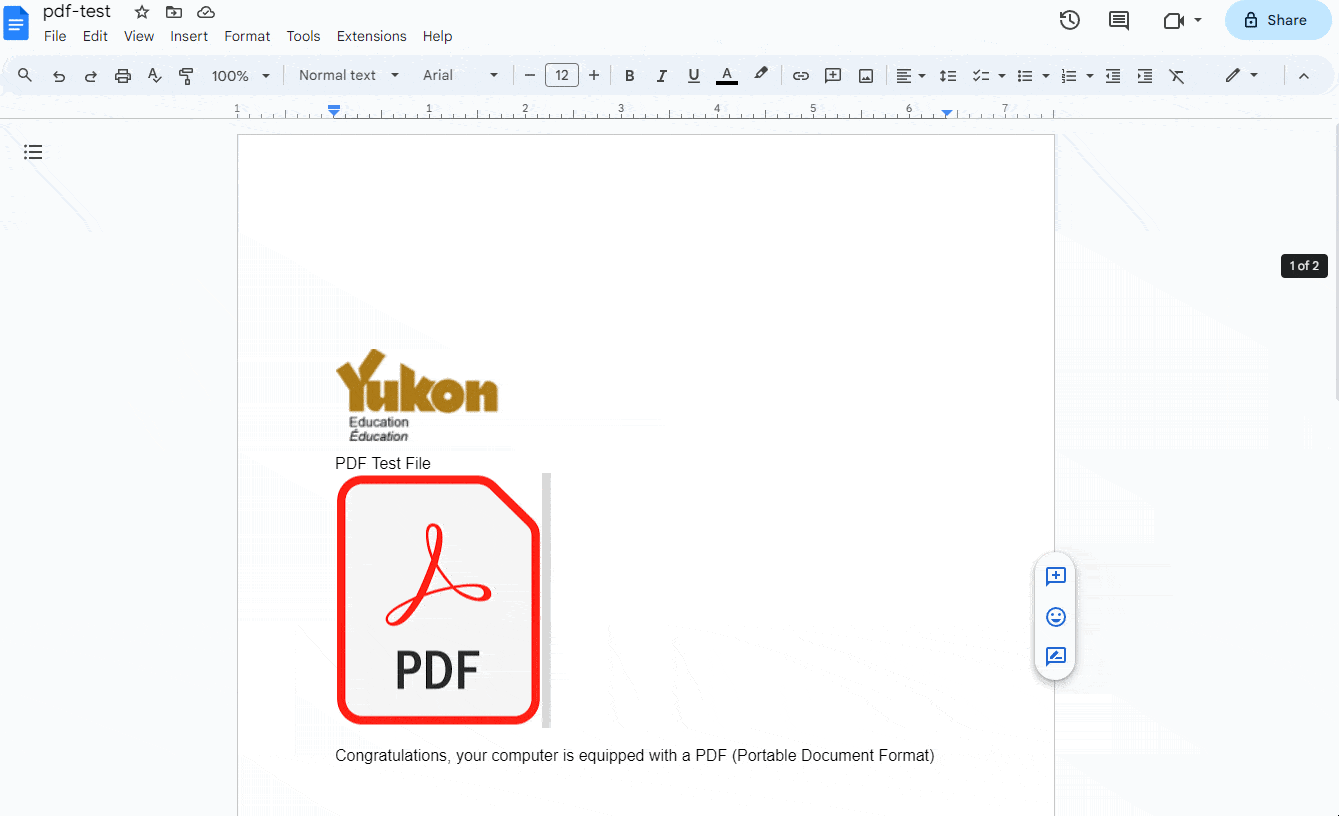Decrease the font size
This screenshot has width=1339, height=816.
[x=530, y=75]
